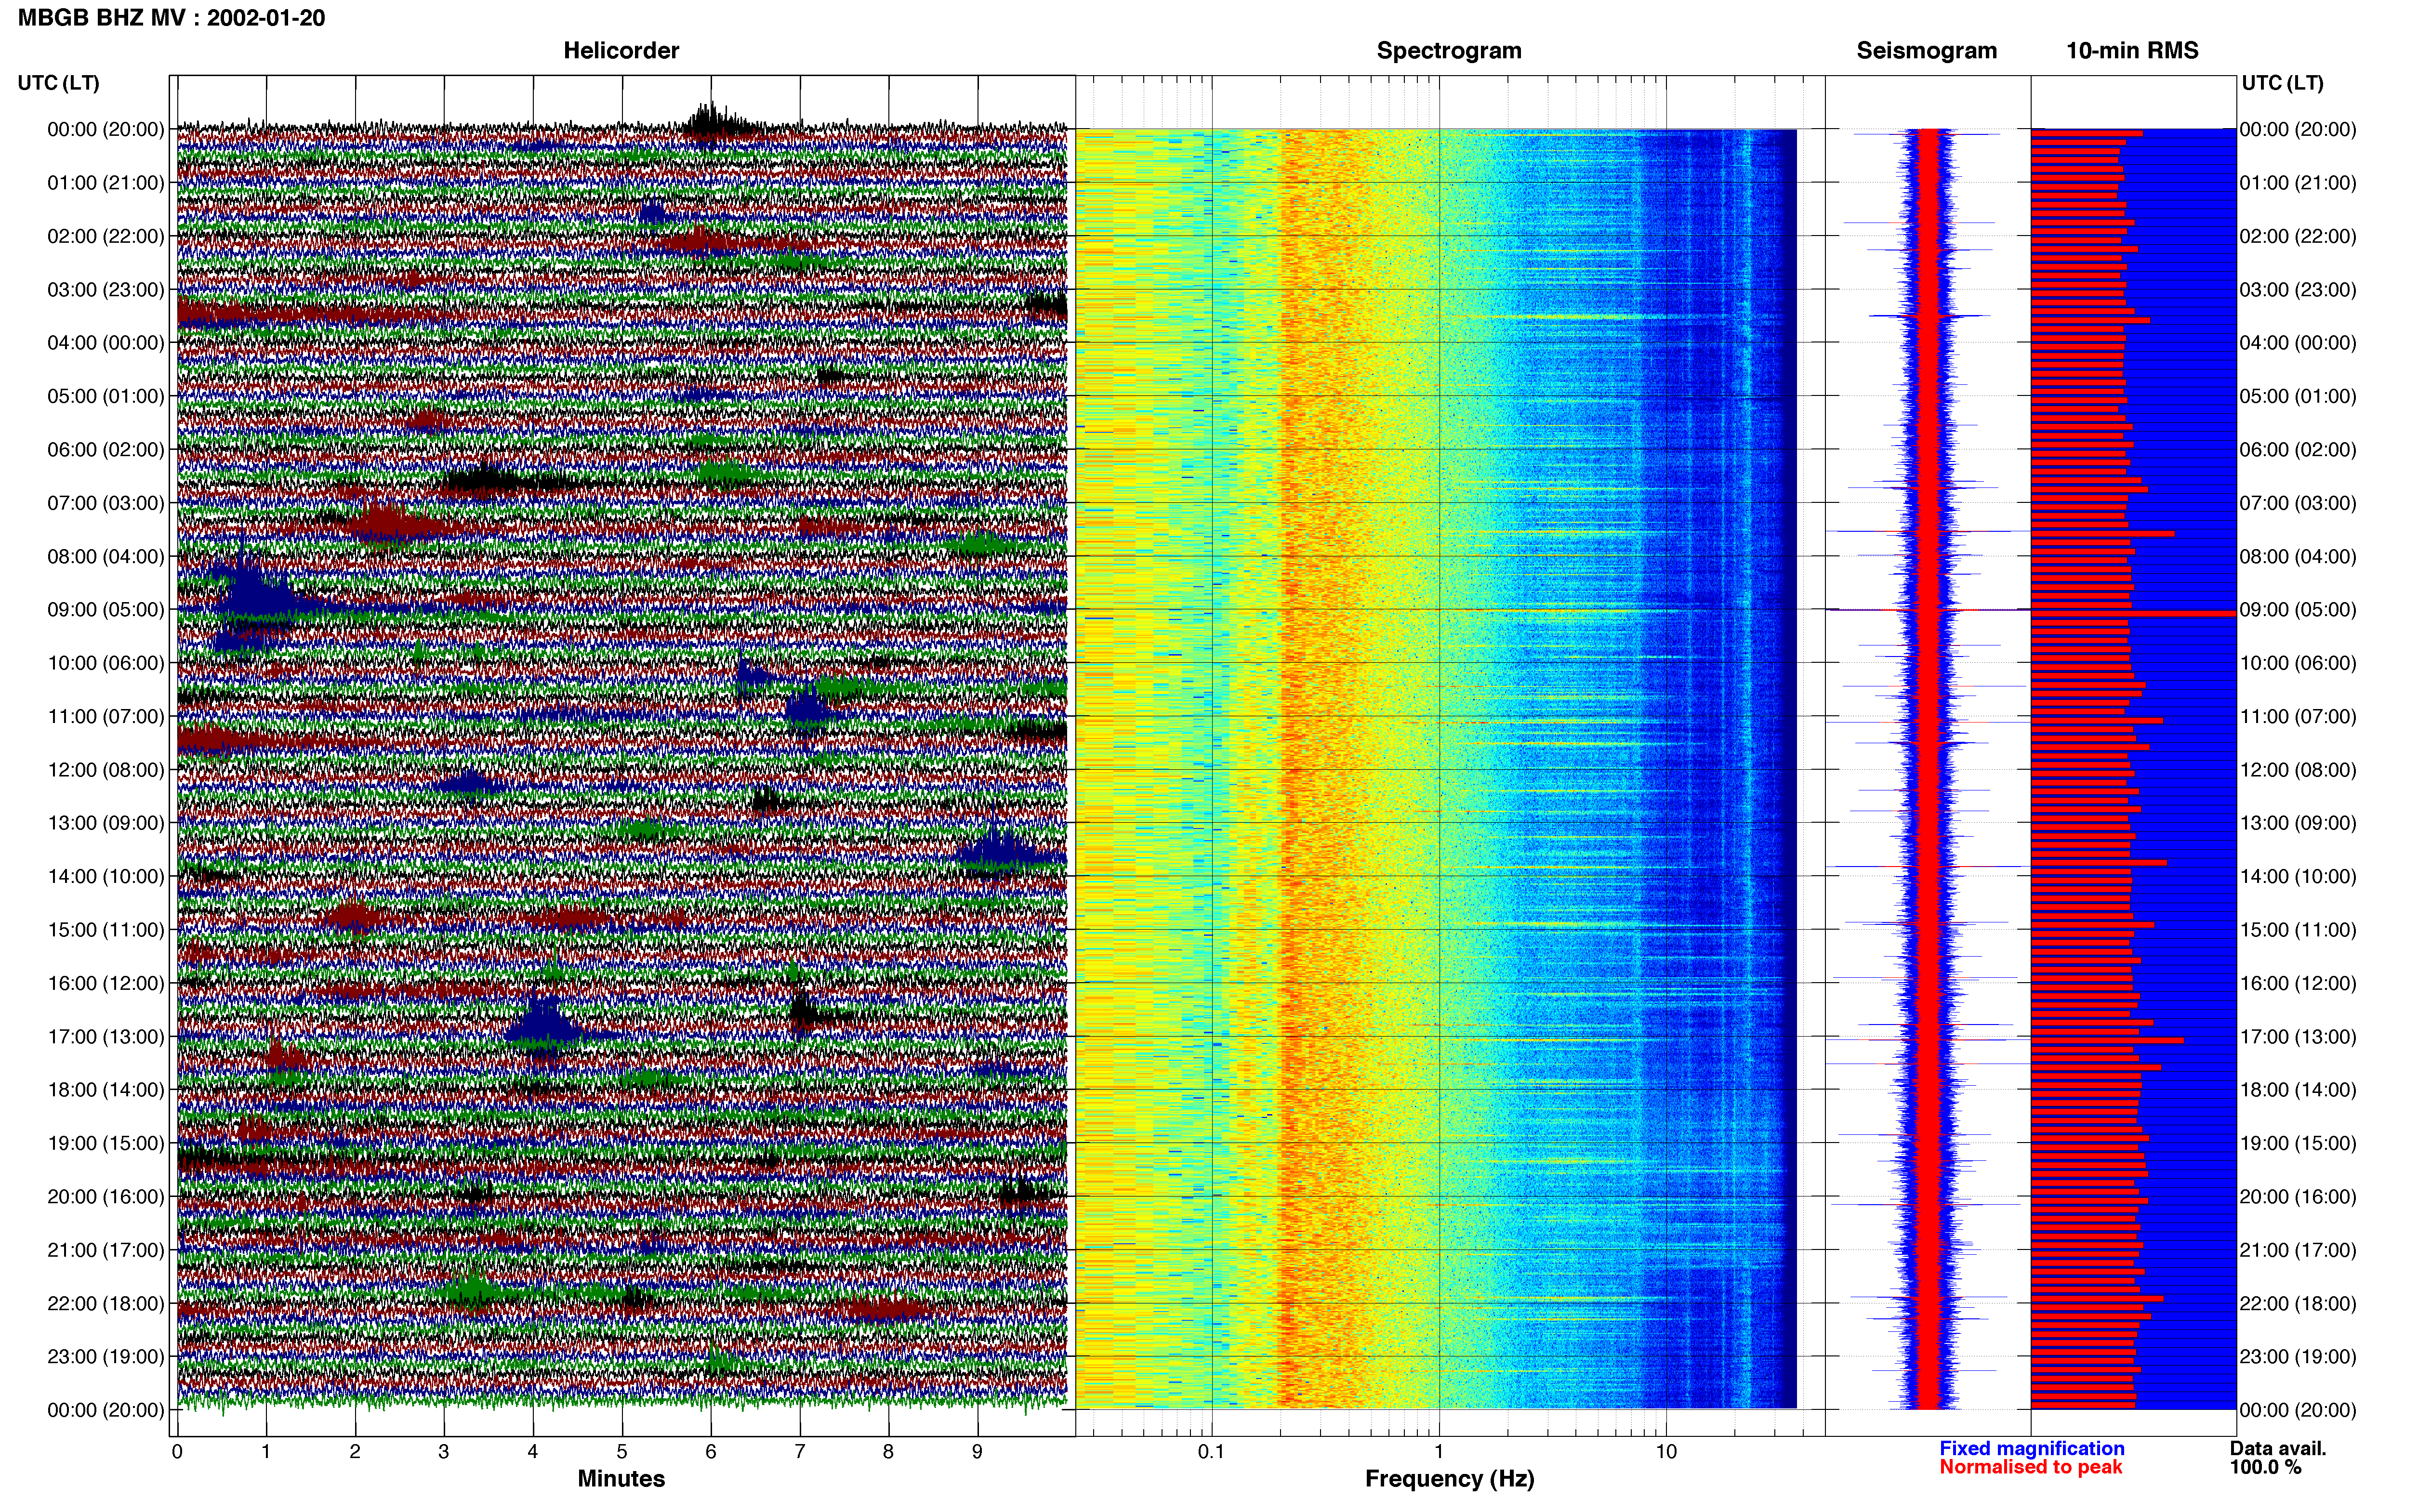2418x1512 pixels.
Task: Click "12:00 (08:00)" on the RMS panel time axis
Action: coord(2298,770)
